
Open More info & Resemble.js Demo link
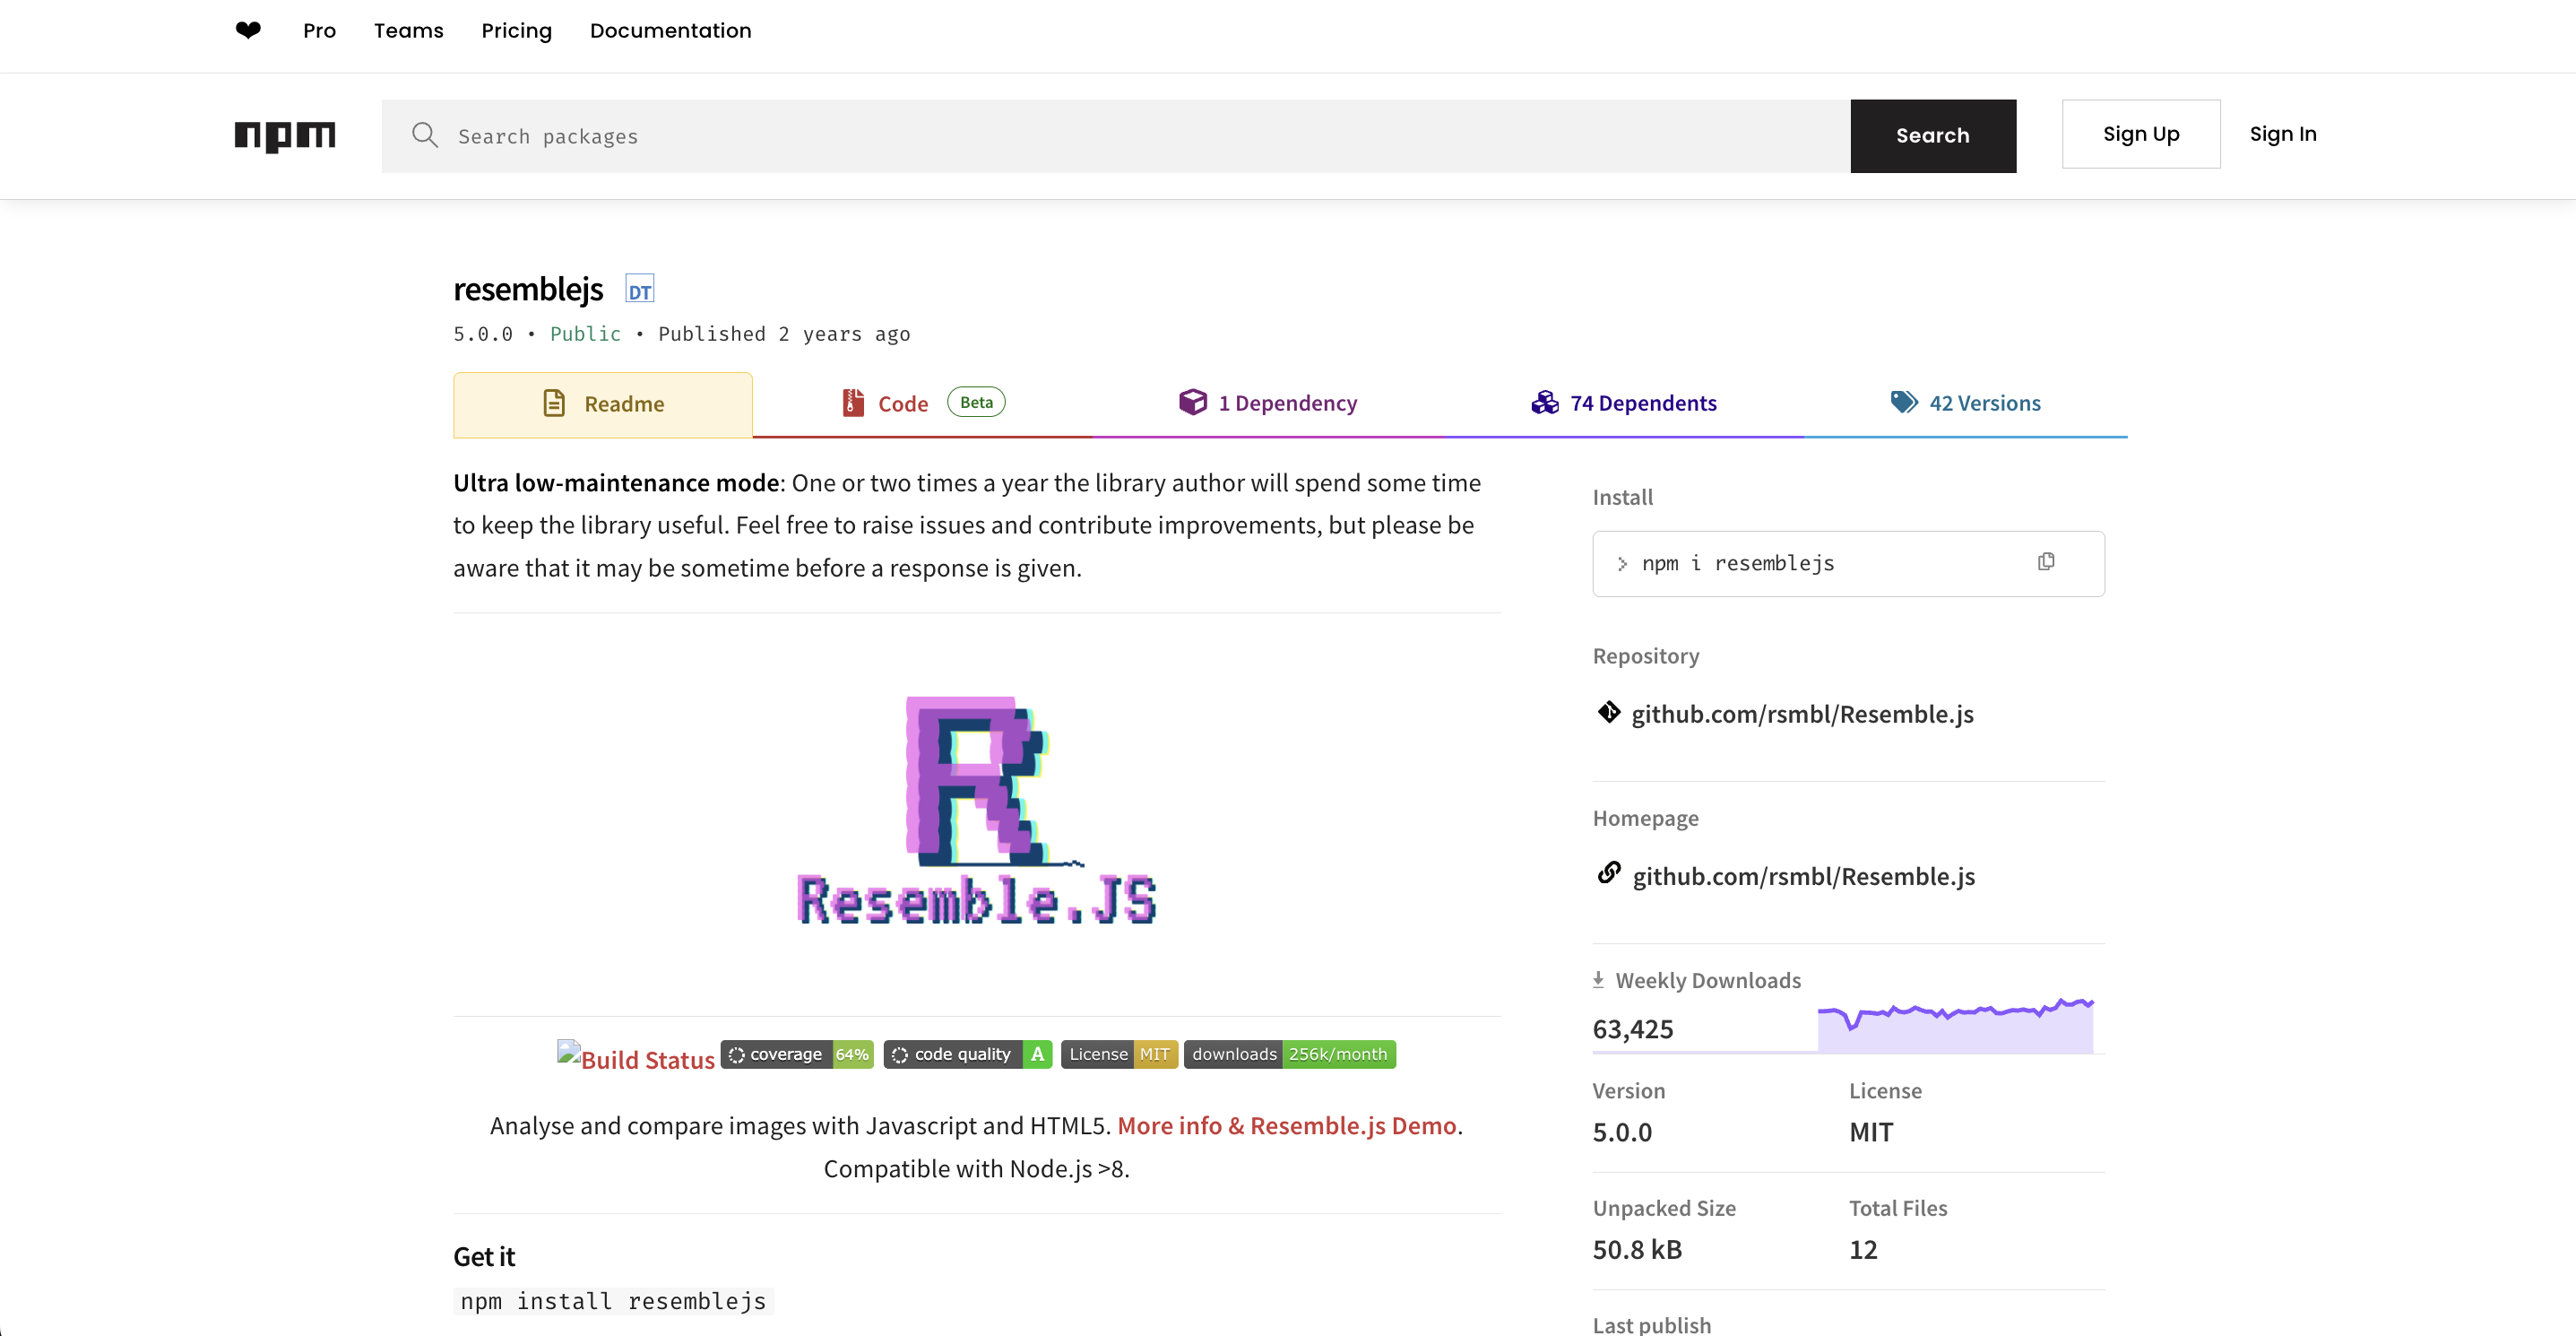[x=1286, y=1126]
